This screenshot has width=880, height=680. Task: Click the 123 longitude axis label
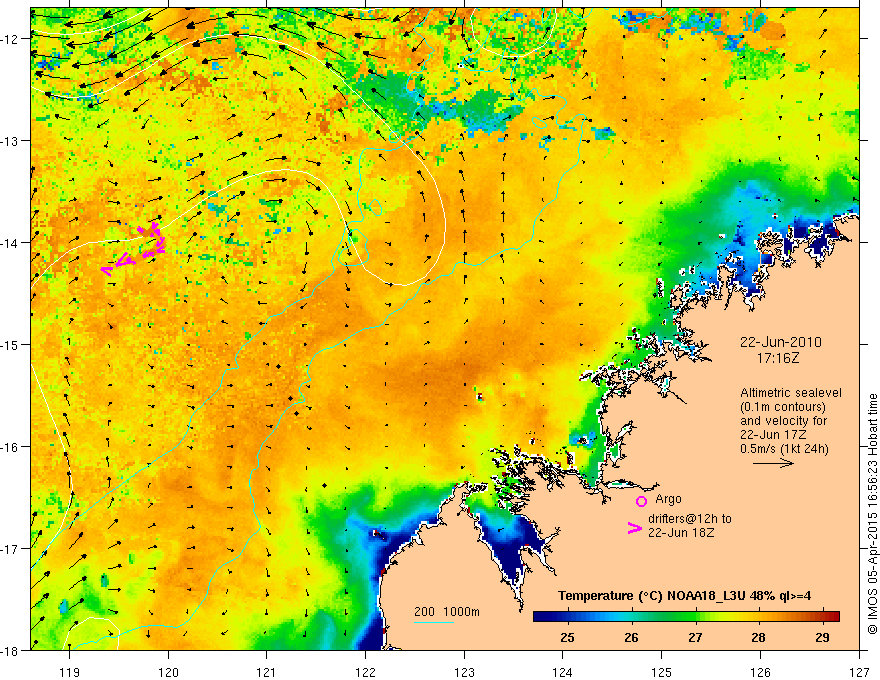[x=464, y=672]
